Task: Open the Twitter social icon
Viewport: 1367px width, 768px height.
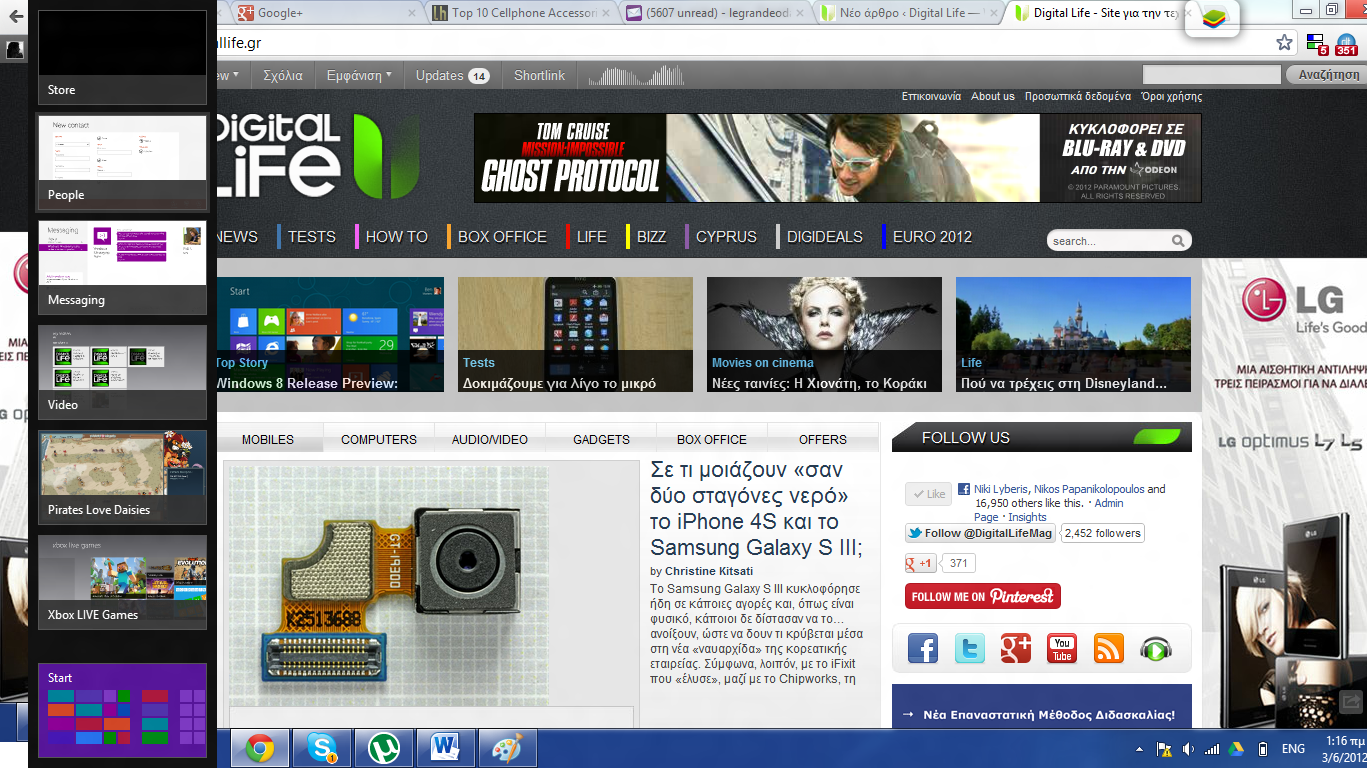Action: coord(969,648)
